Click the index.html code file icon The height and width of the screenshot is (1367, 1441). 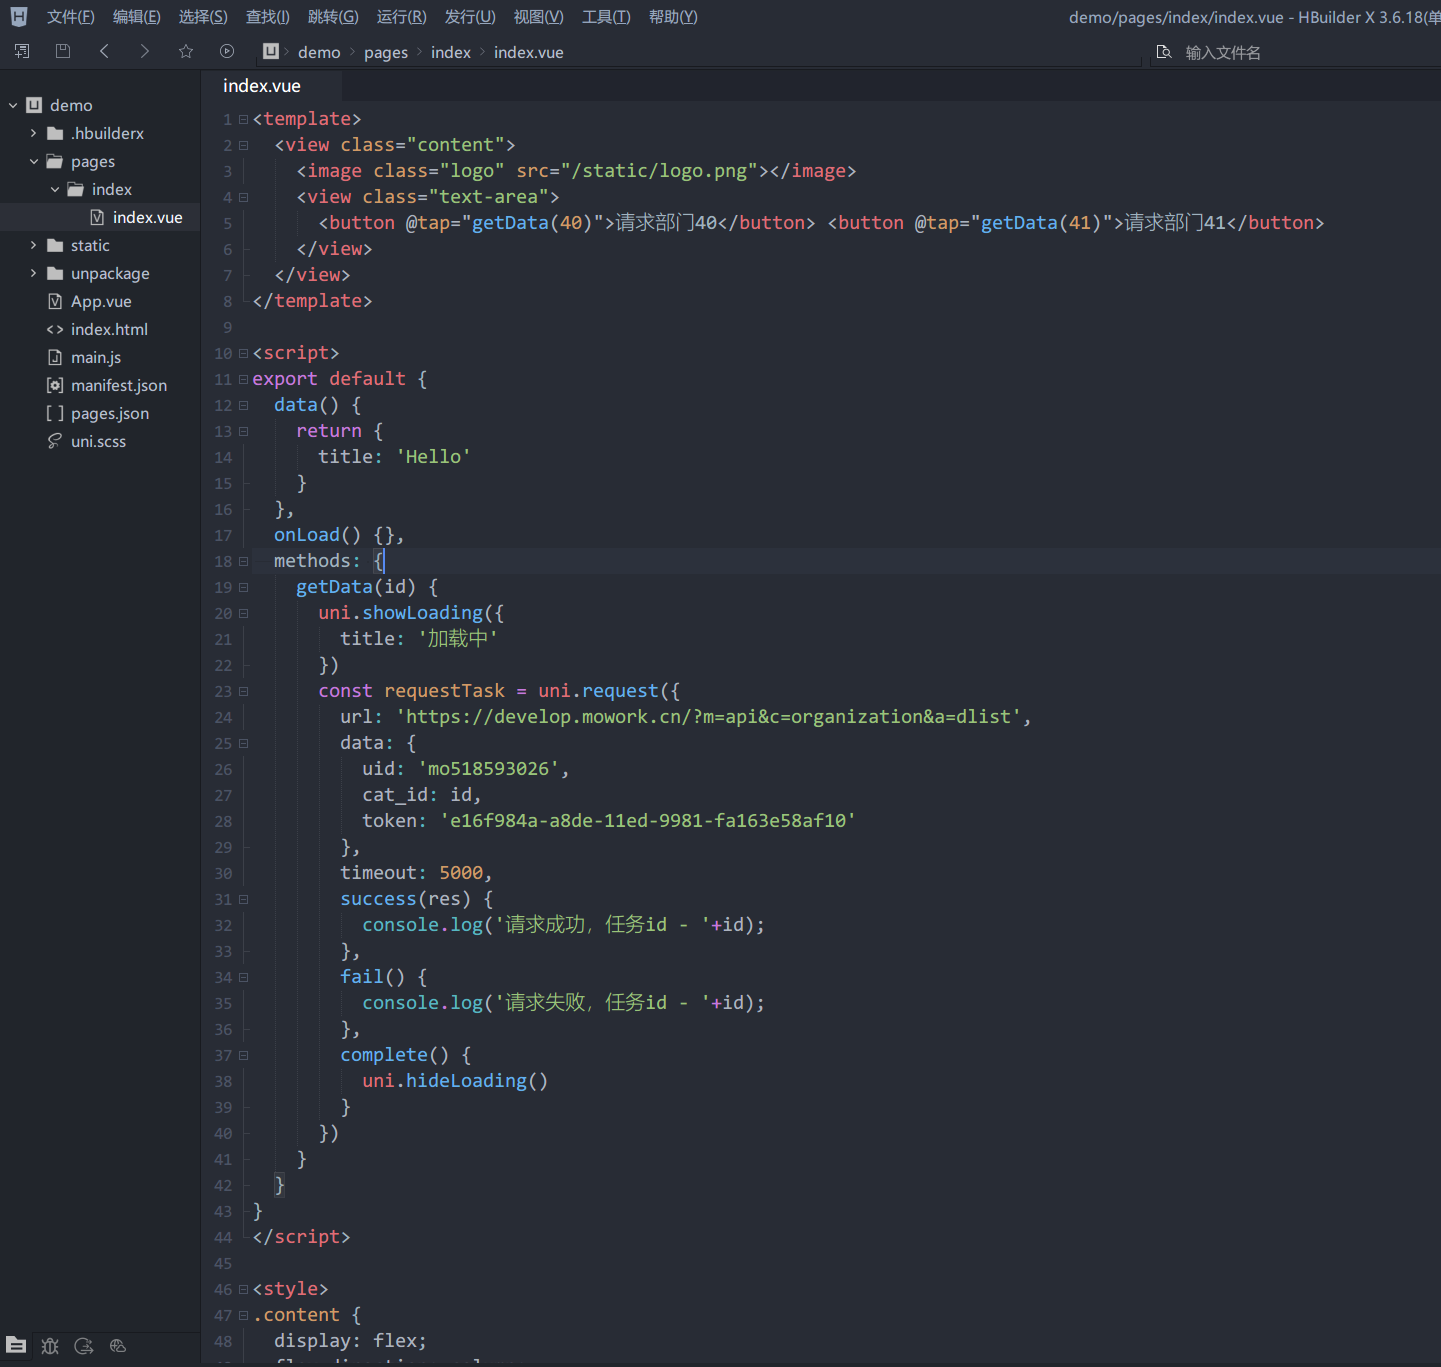(x=55, y=329)
